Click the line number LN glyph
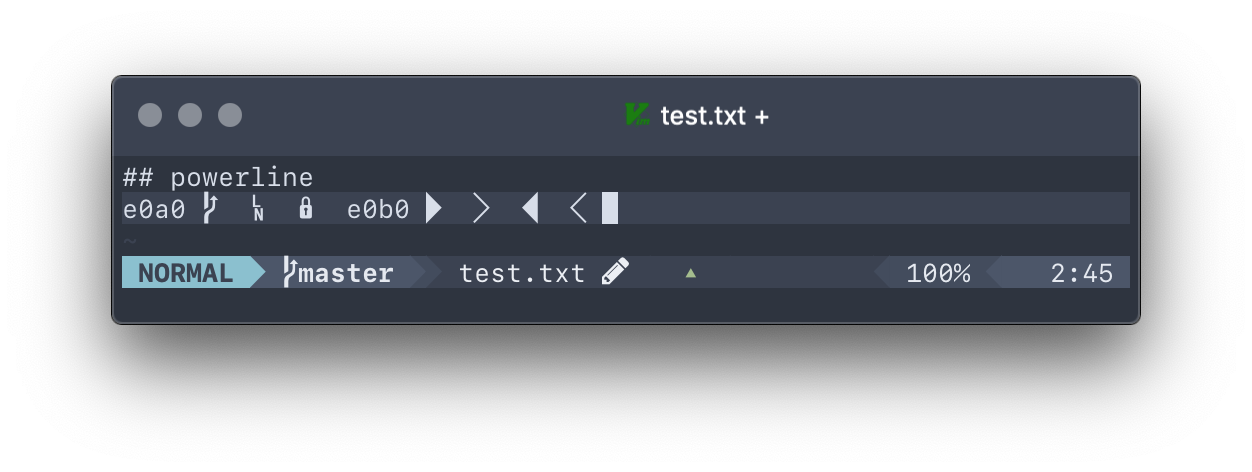Screen dimensions: 1252x472 258,209
